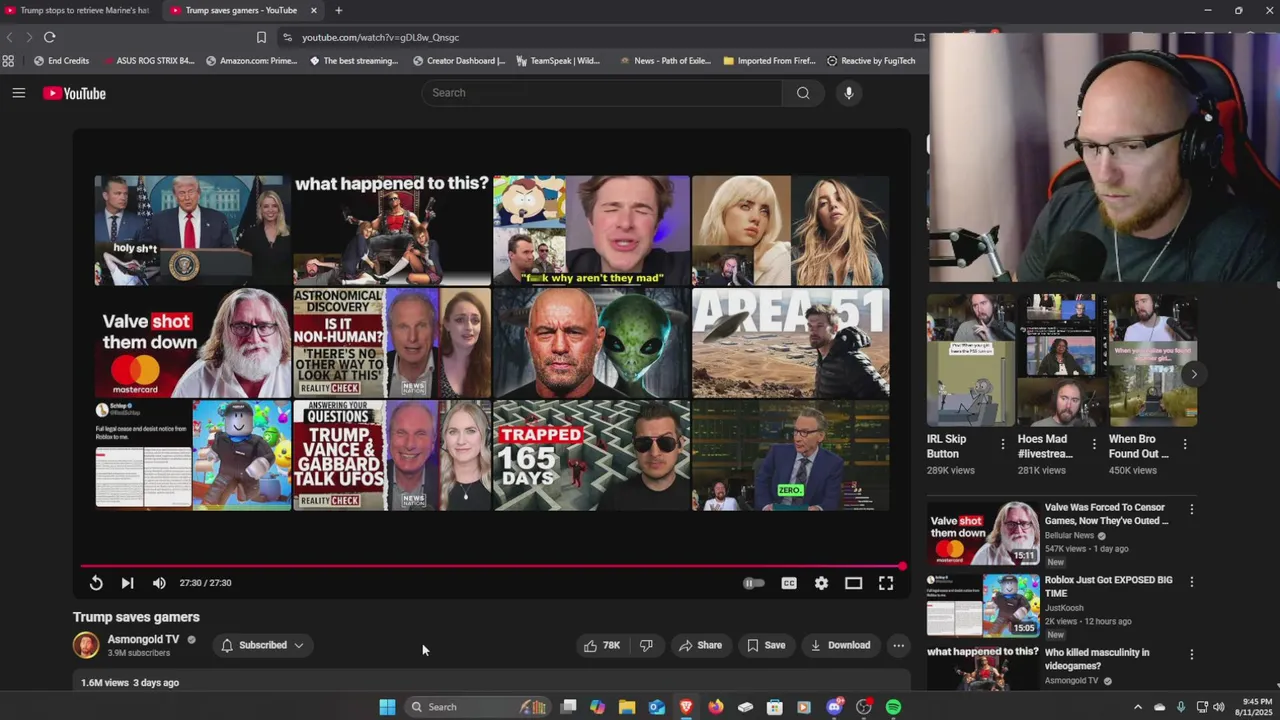
Task: Click in the YouTube search field
Action: coord(602,93)
